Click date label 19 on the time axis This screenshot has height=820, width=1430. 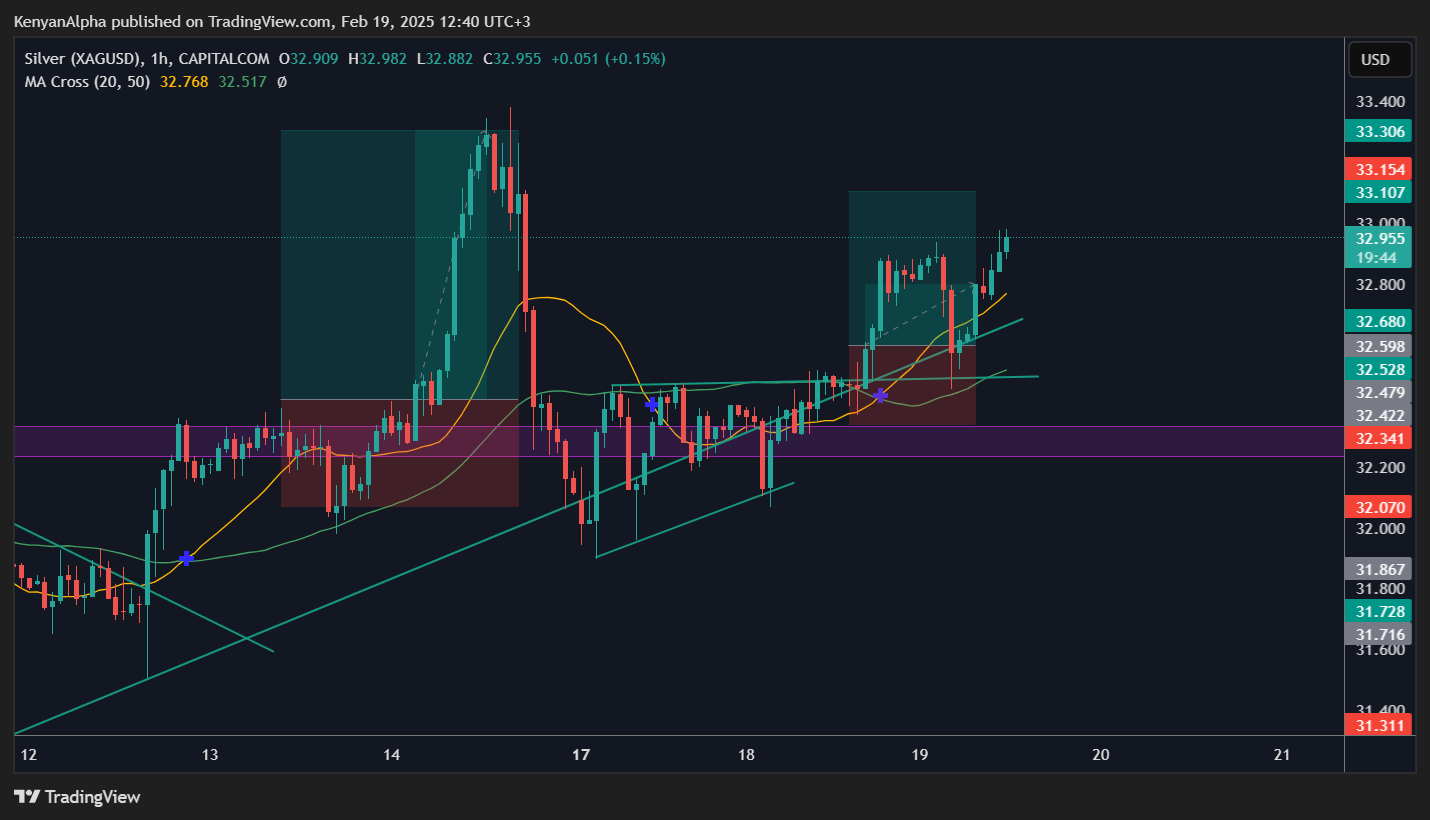pyautogui.click(x=920, y=755)
